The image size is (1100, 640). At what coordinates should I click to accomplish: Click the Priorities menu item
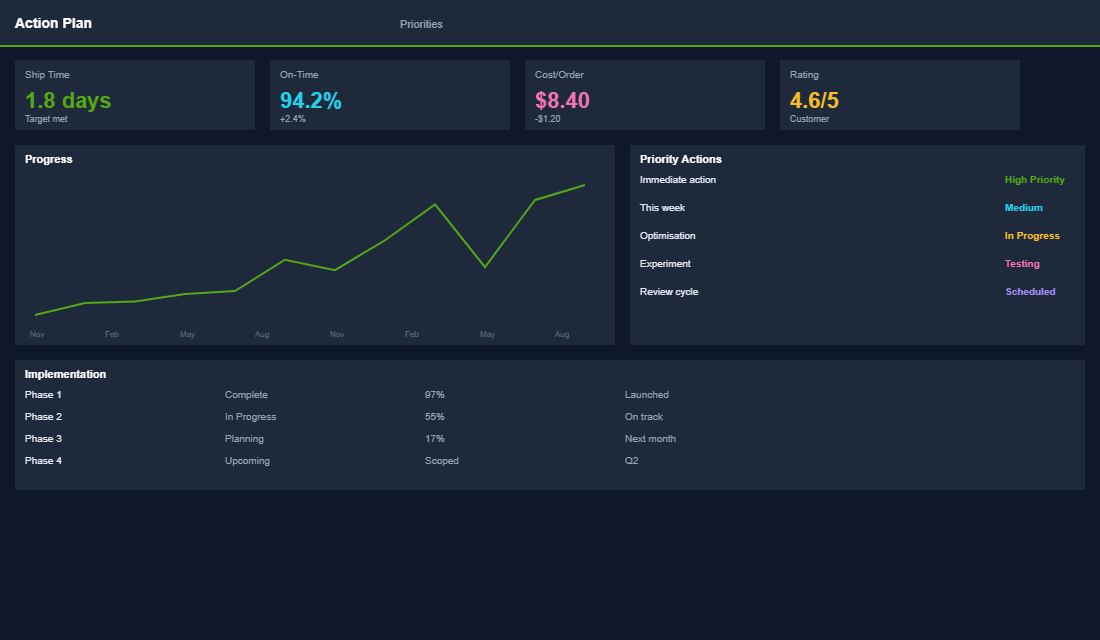[421, 23]
